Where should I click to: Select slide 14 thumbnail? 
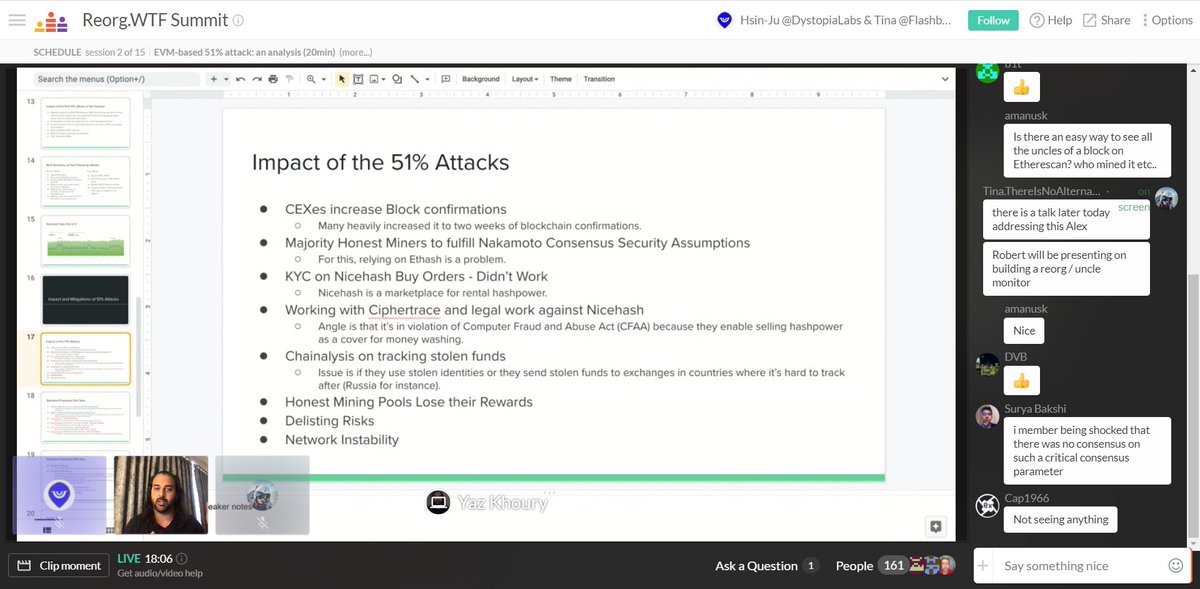pos(86,181)
